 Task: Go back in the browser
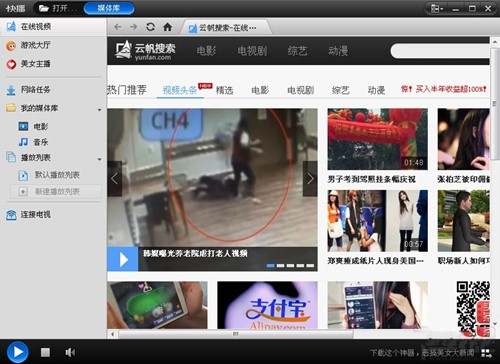tap(118, 27)
